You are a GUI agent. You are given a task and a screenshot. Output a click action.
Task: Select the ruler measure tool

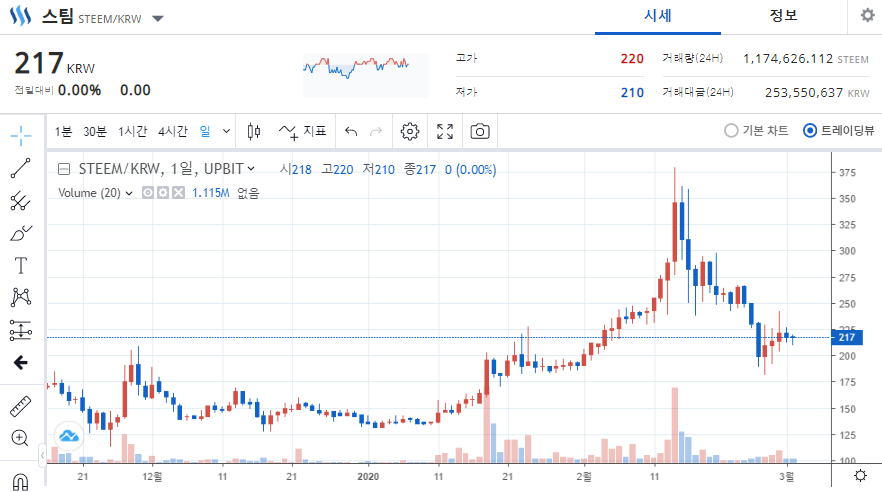(21, 406)
